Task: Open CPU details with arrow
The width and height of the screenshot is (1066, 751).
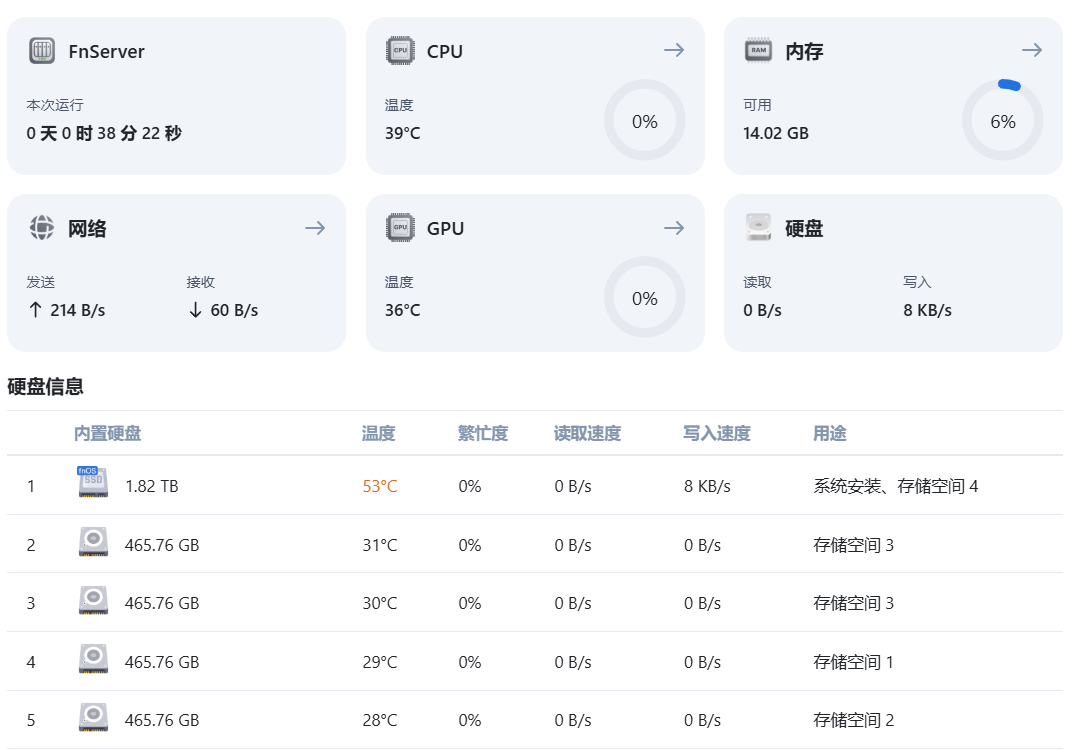Action: click(x=674, y=50)
